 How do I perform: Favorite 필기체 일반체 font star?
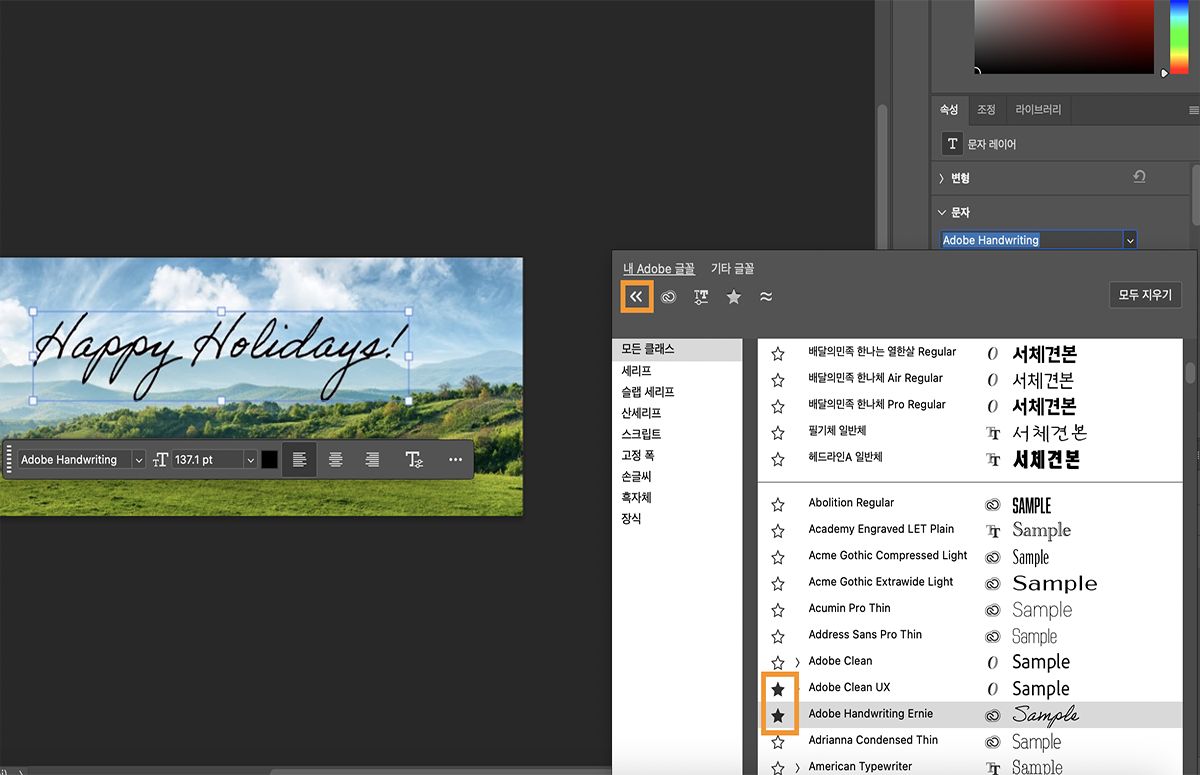click(x=778, y=433)
